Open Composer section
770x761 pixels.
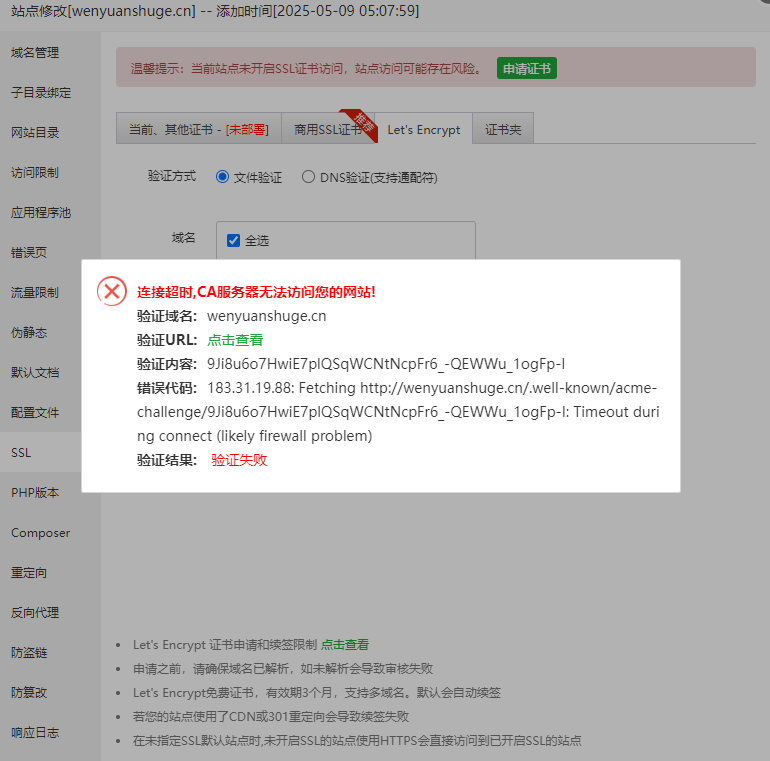coord(40,533)
